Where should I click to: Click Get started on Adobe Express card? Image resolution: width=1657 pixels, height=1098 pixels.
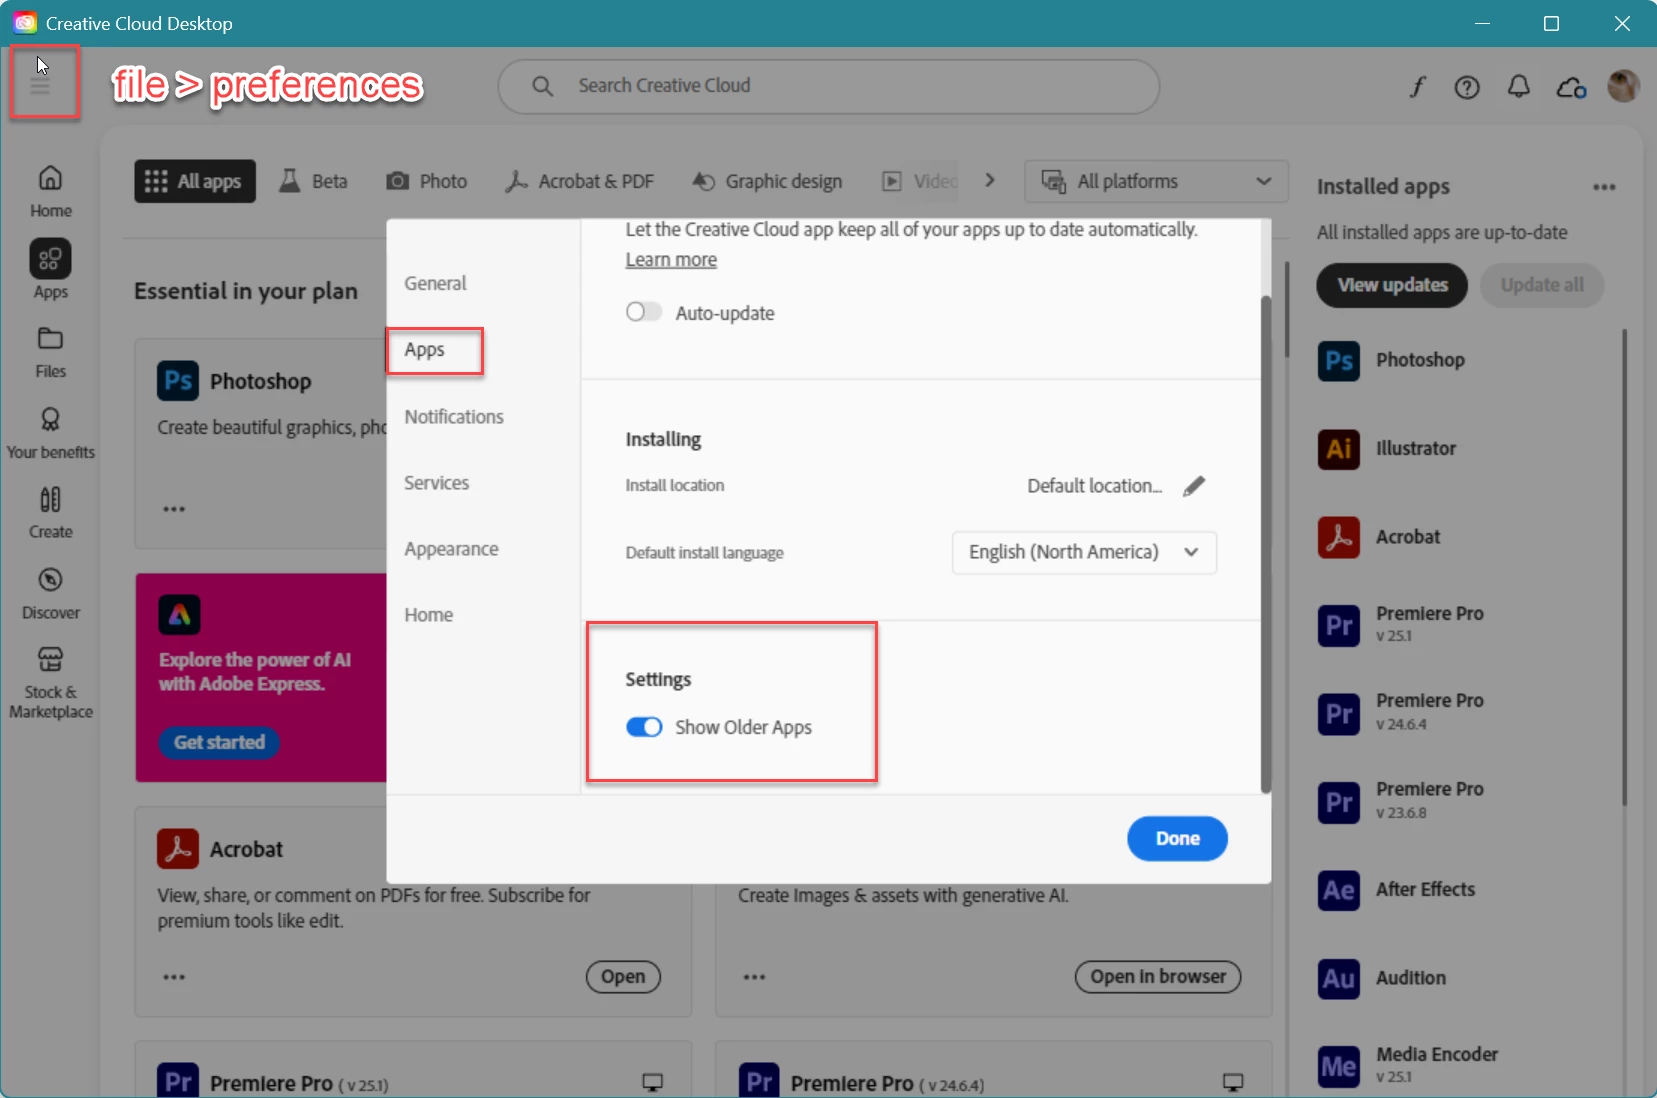219,742
